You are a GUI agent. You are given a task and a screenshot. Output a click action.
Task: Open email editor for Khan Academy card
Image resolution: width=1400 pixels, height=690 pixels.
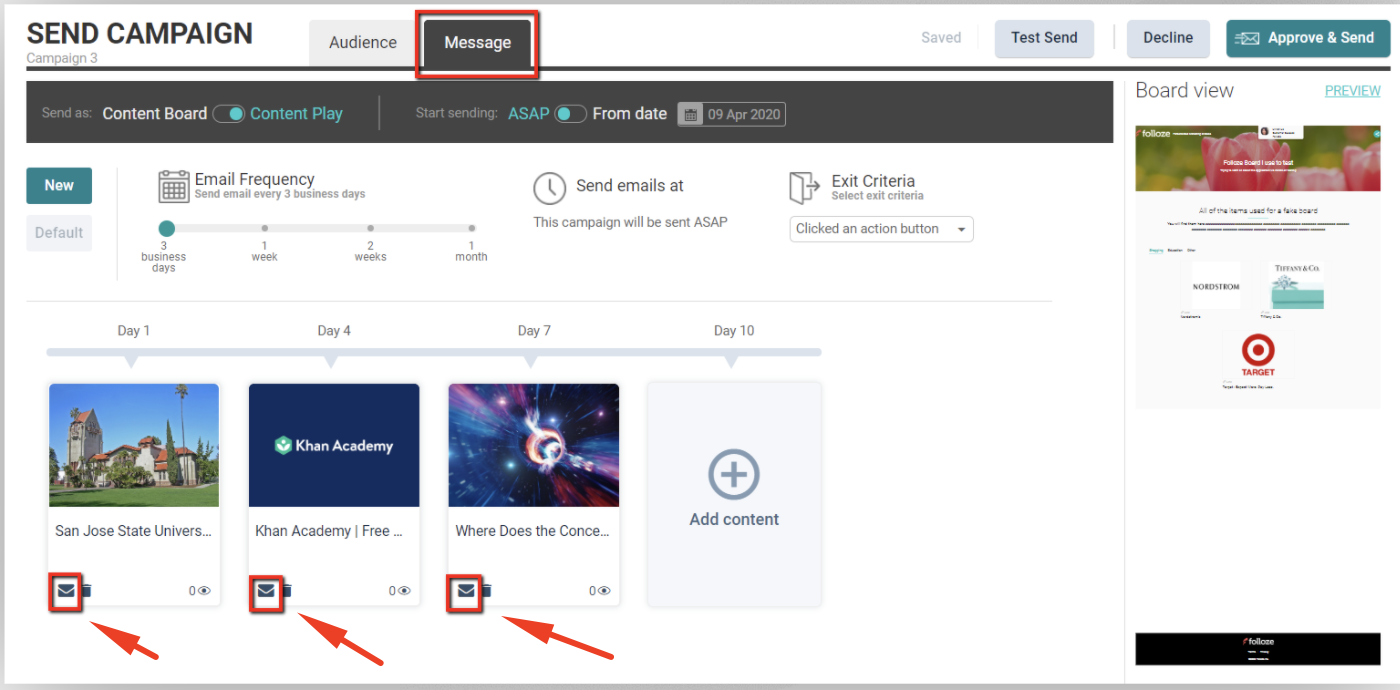(266, 590)
